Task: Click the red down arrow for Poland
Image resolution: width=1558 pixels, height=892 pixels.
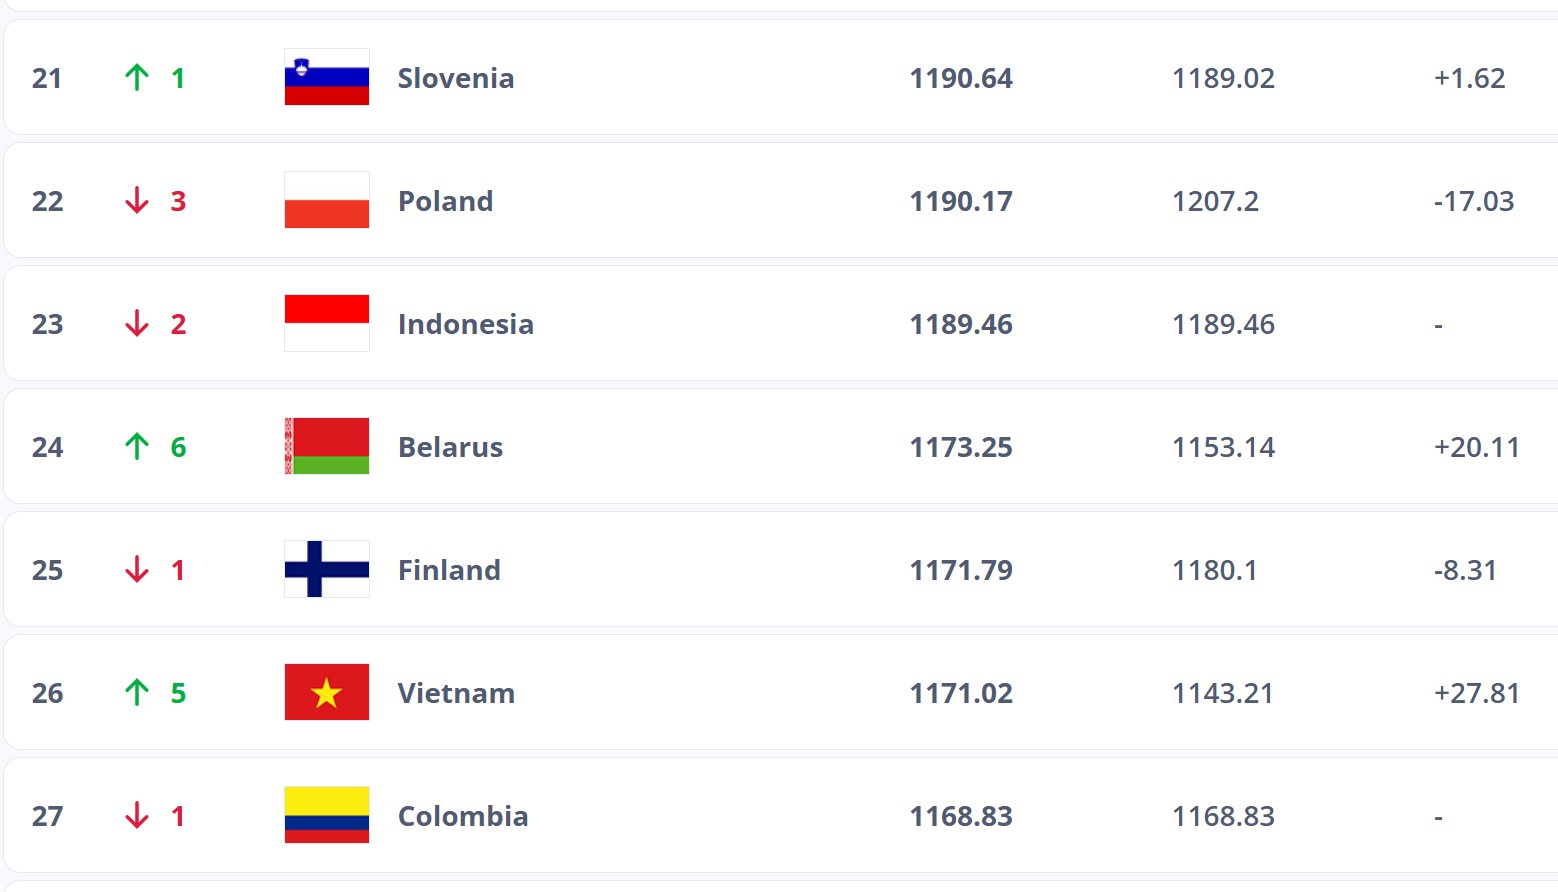Action: [137, 201]
